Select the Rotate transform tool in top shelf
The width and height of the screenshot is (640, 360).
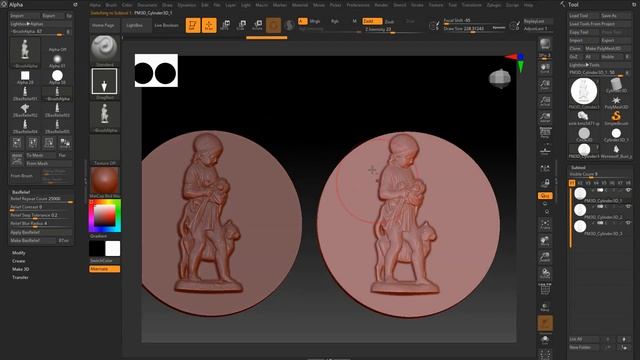click(257, 25)
